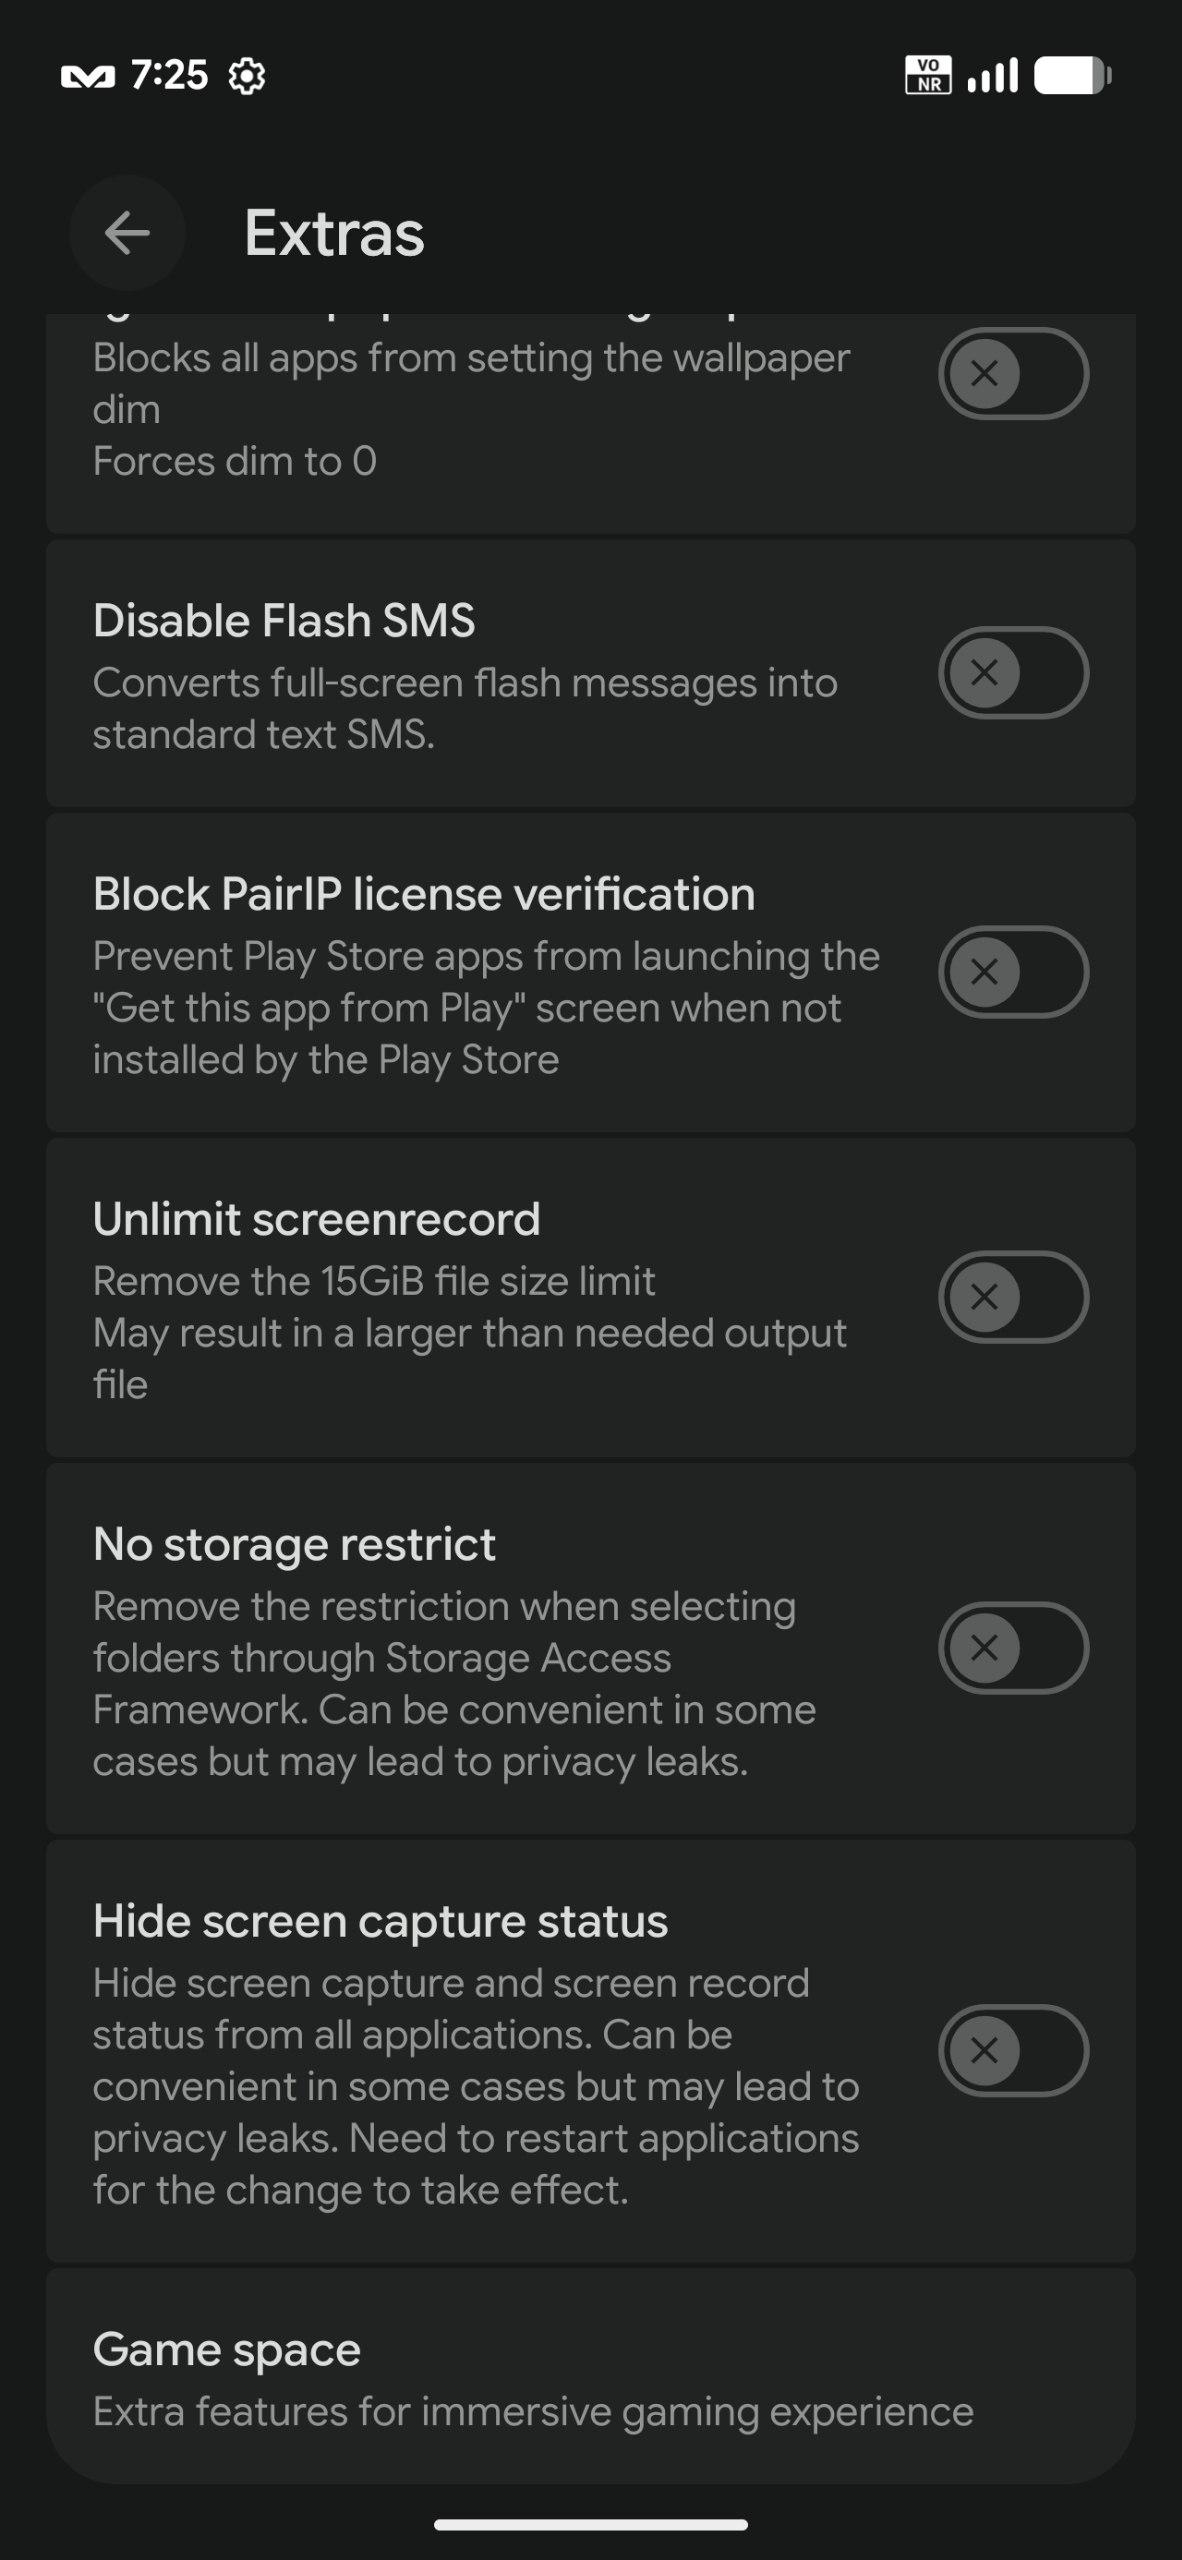This screenshot has width=1182, height=2560.
Task: Tap the VoNR network indicator
Action: tap(927, 75)
